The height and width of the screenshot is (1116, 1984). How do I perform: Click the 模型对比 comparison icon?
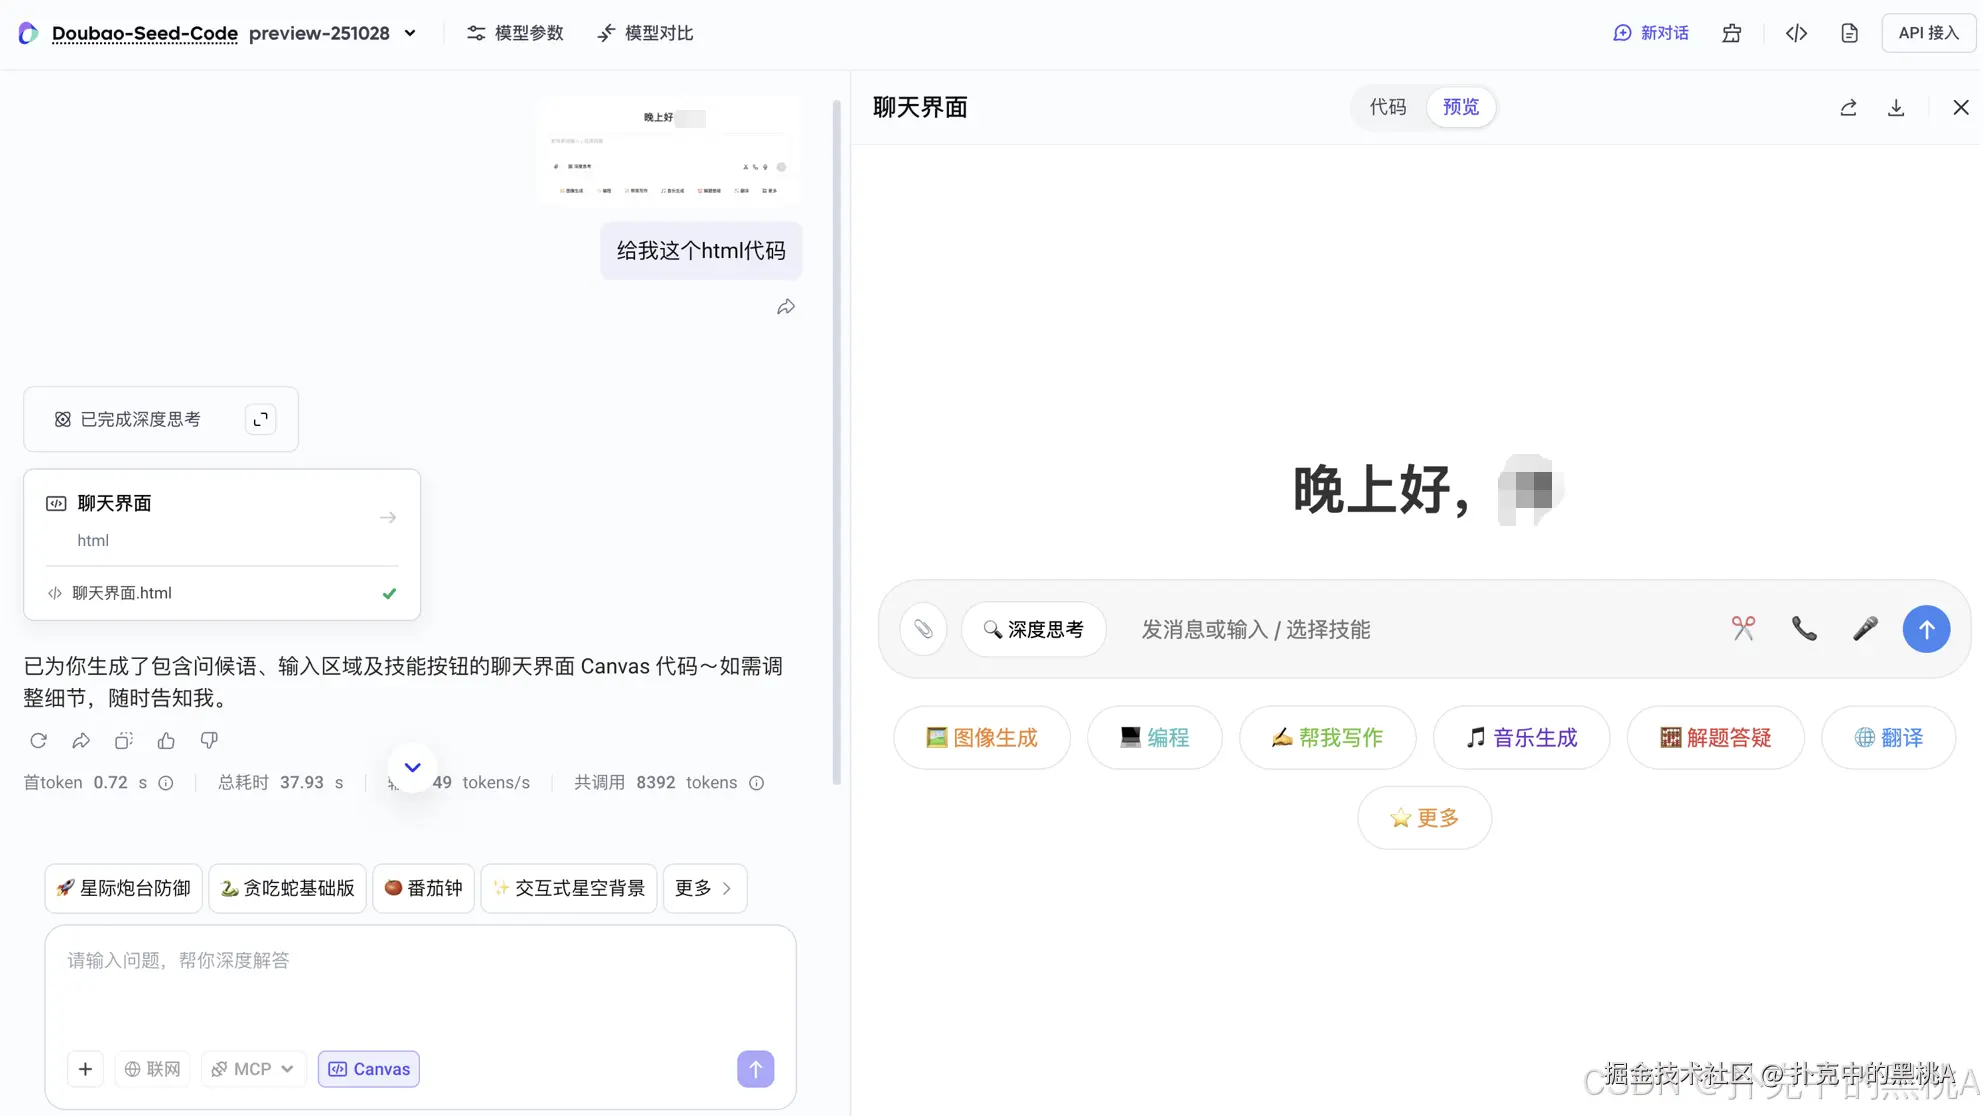tap(605, 32)
